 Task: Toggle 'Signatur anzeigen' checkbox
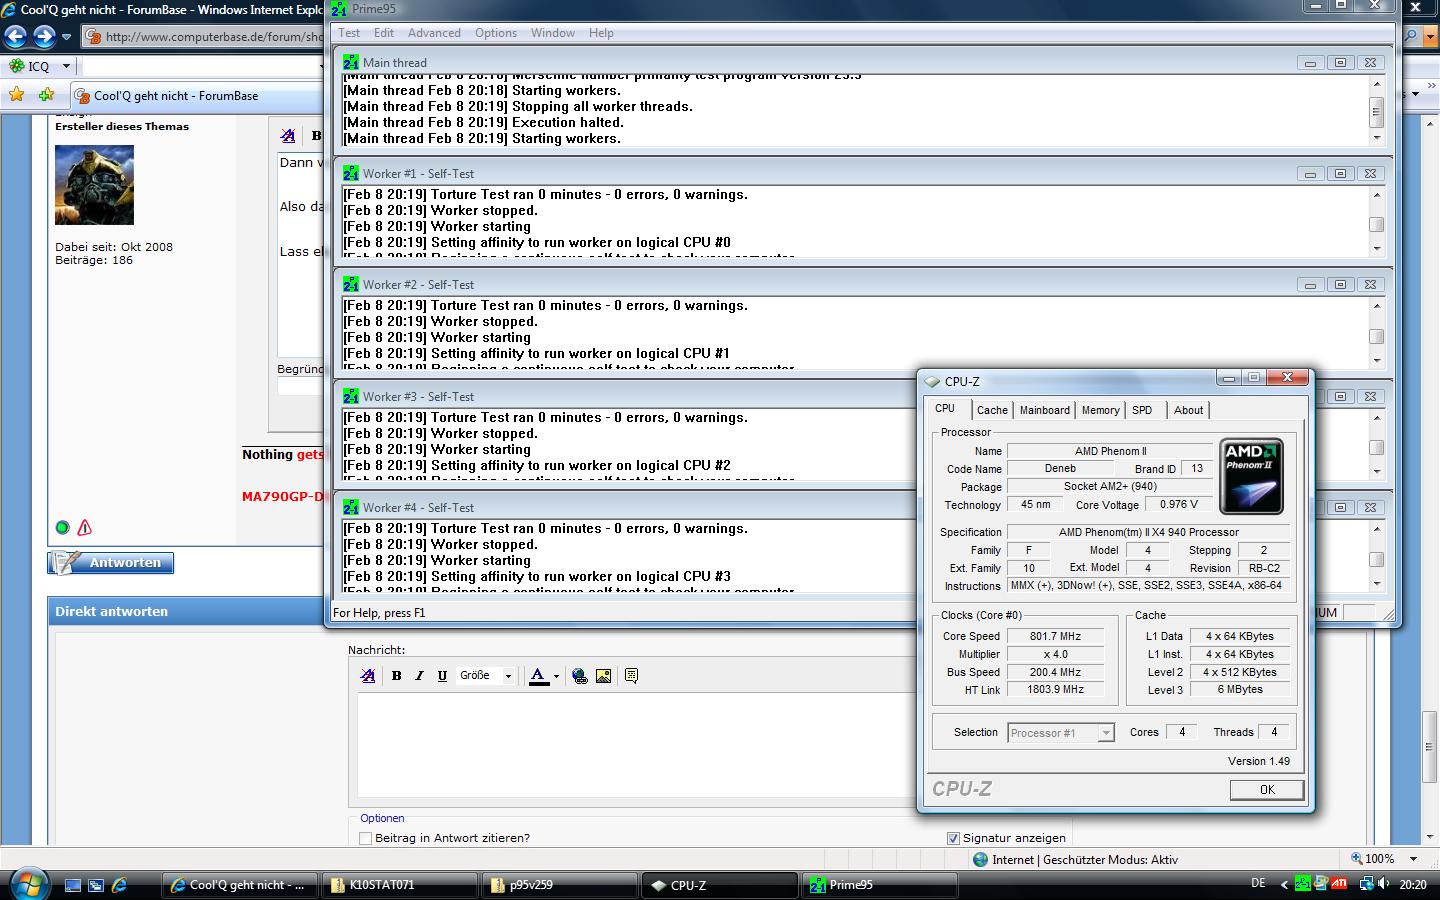(x=953, y=838)
